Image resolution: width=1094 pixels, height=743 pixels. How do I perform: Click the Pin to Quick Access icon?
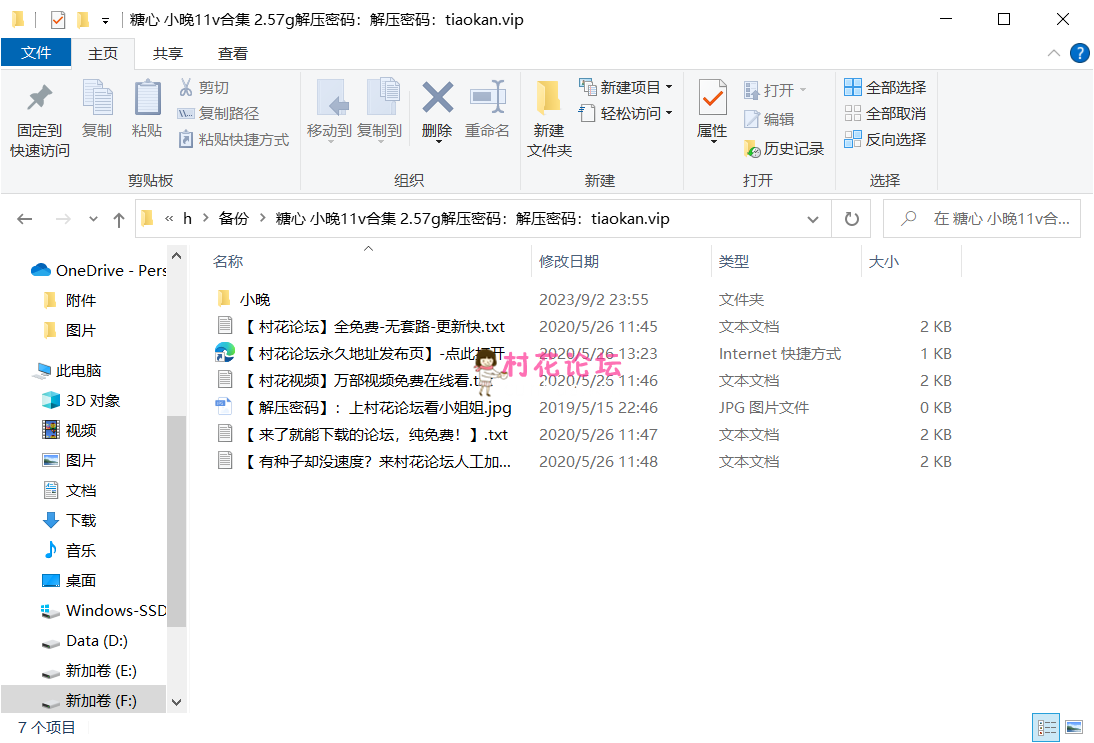pos(39,98)
